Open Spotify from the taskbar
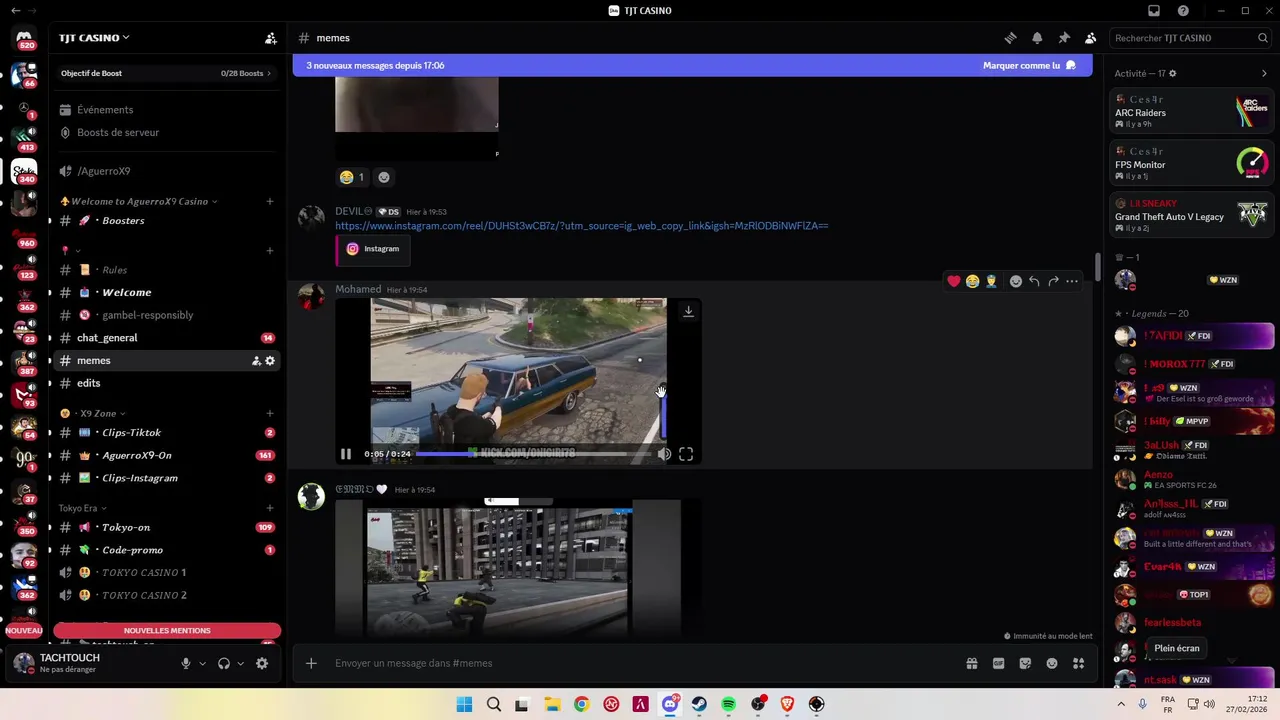1280x720 pixels. pos(728,705)
